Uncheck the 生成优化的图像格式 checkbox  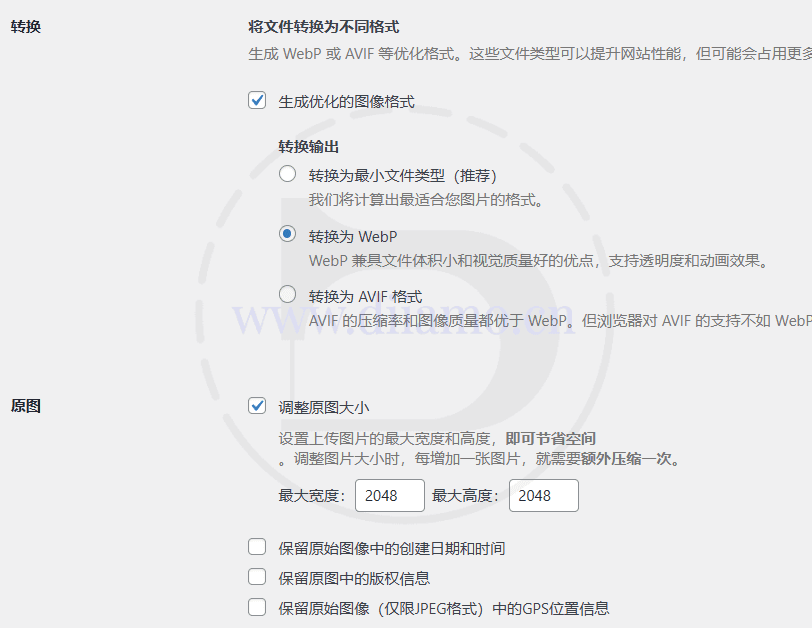257,100
